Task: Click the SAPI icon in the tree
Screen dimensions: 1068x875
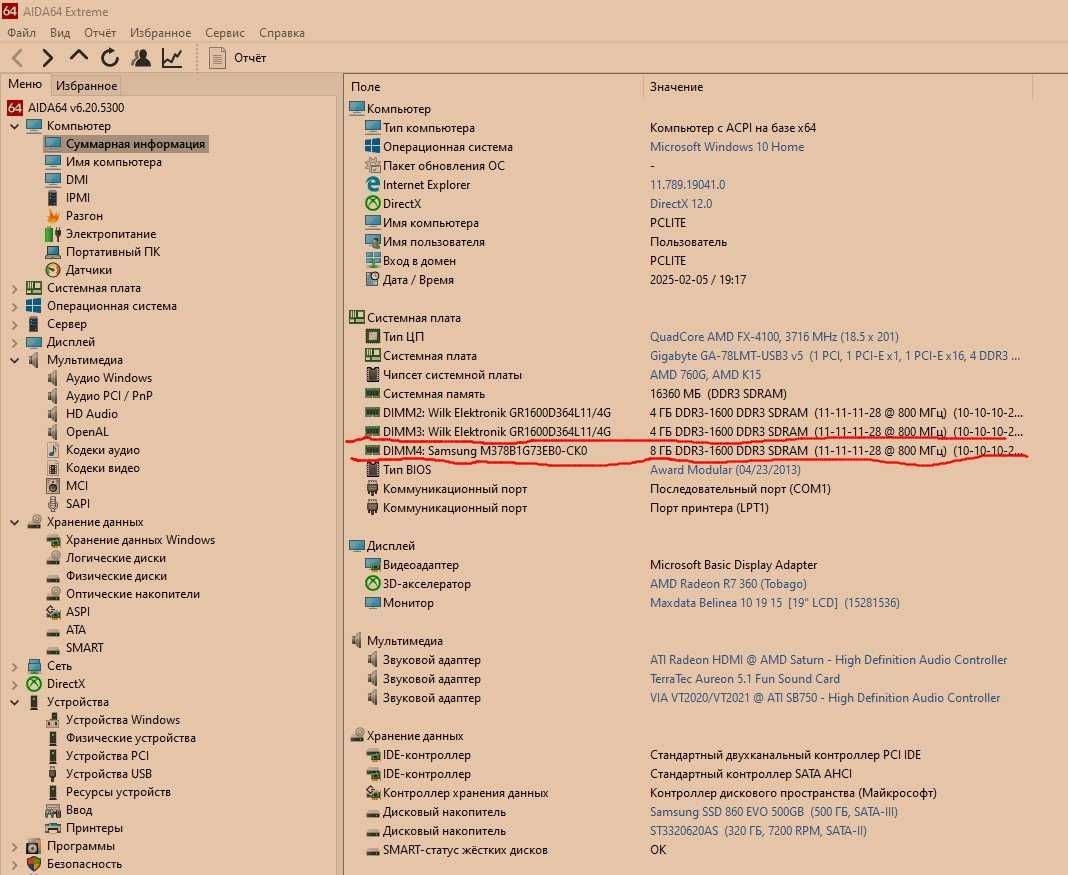Action: click(52, 504)
